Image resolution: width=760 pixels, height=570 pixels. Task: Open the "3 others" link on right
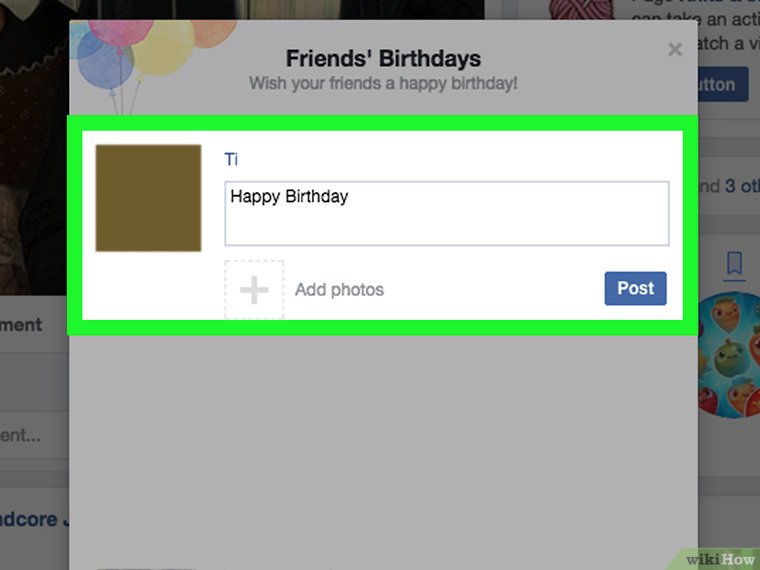tap(742, 186)
